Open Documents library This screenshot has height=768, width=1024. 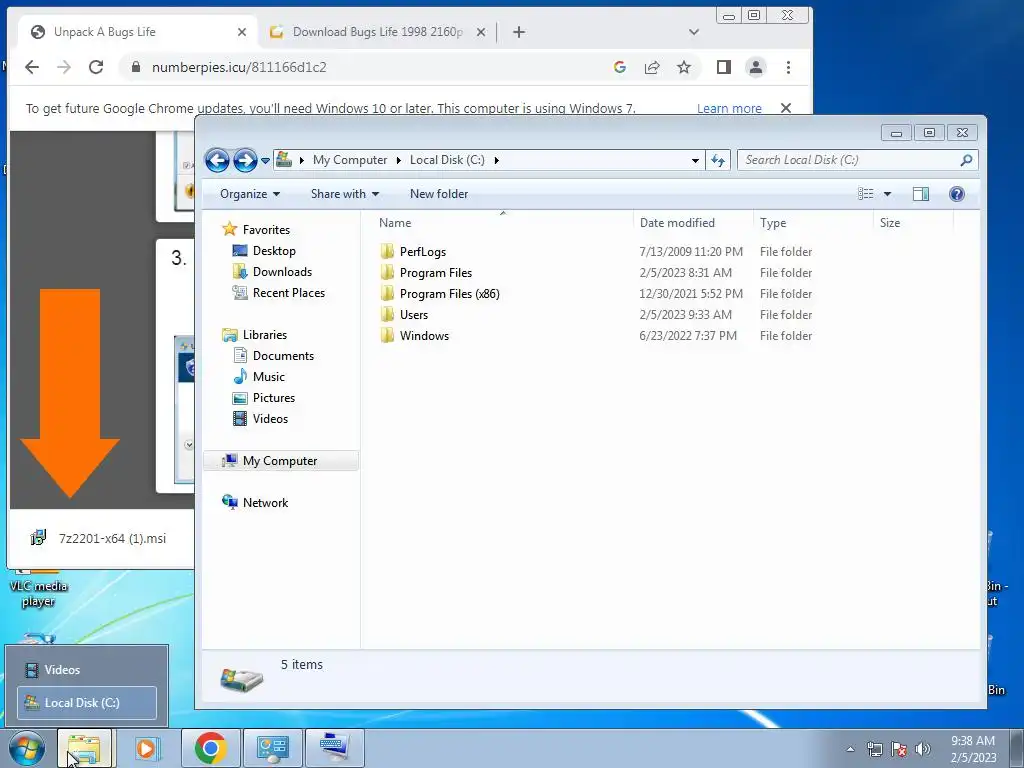tap(283, 356)
